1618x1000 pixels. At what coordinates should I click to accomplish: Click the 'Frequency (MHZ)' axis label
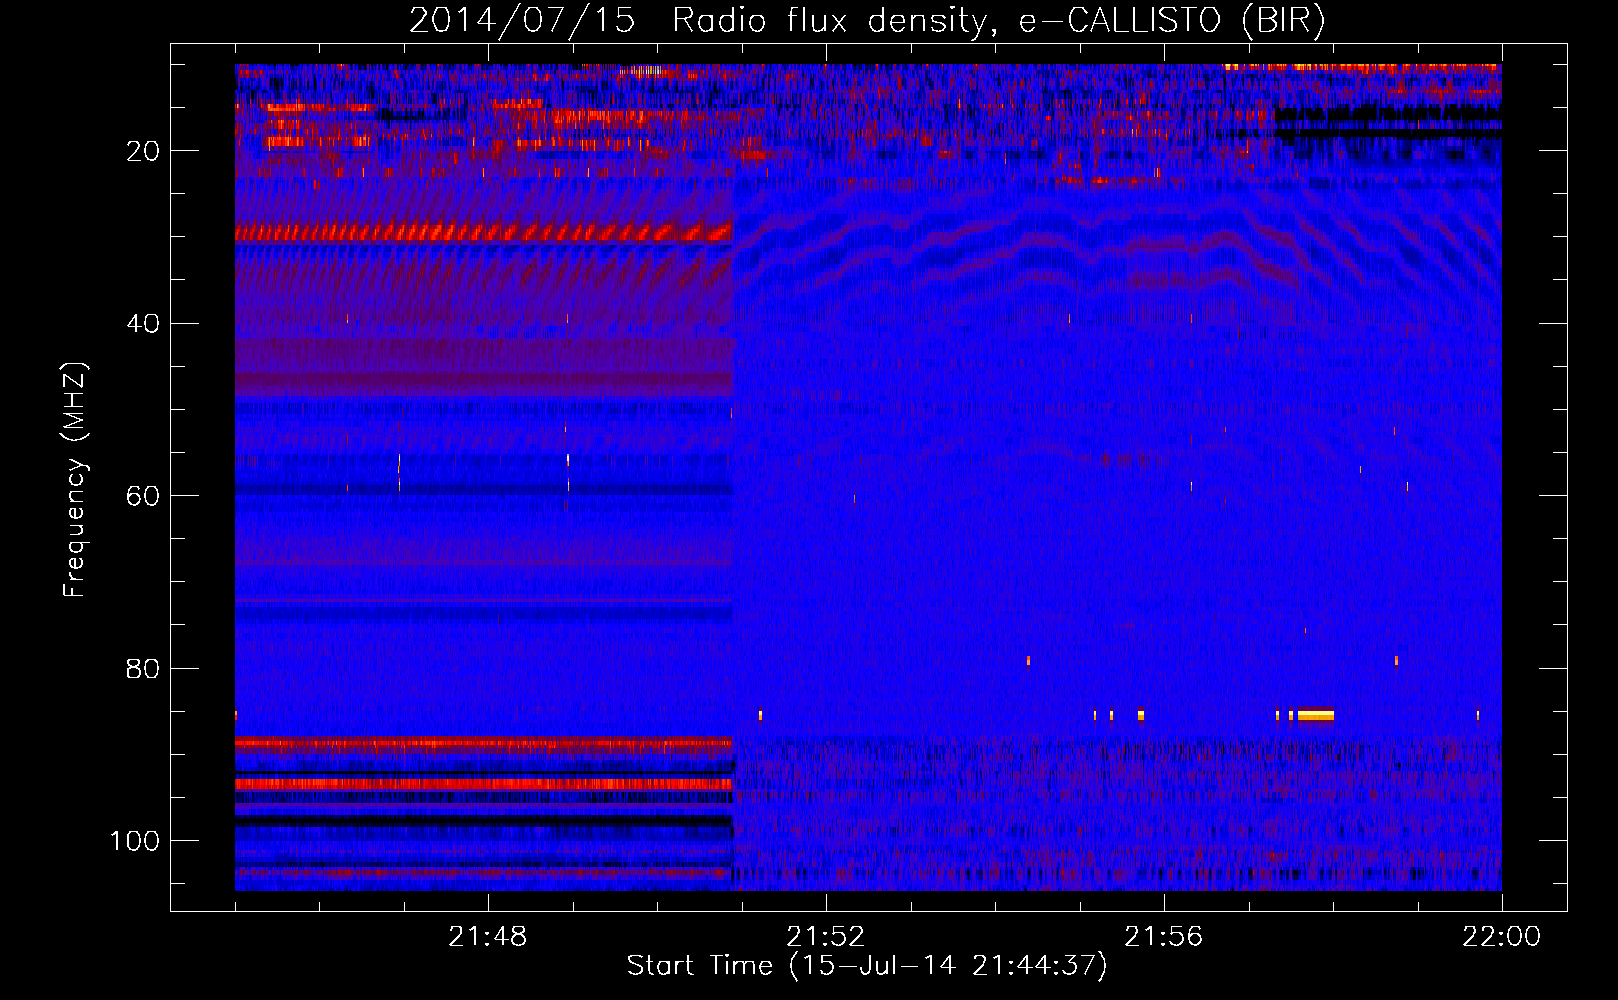pos(75,479)
